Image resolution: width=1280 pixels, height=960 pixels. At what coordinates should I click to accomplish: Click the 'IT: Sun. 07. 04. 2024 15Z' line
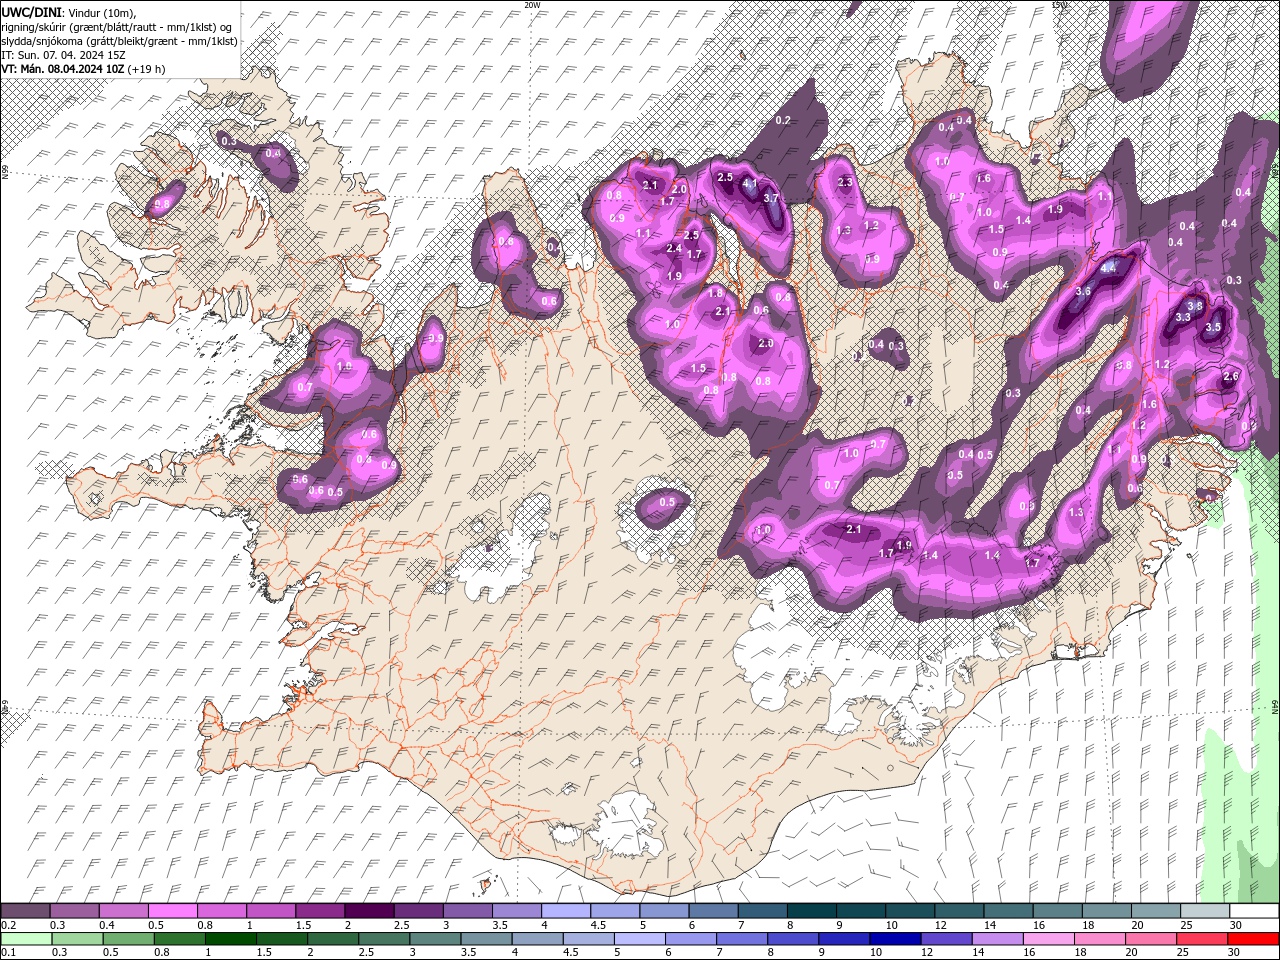pyautogui.click(x=63, y=54)
